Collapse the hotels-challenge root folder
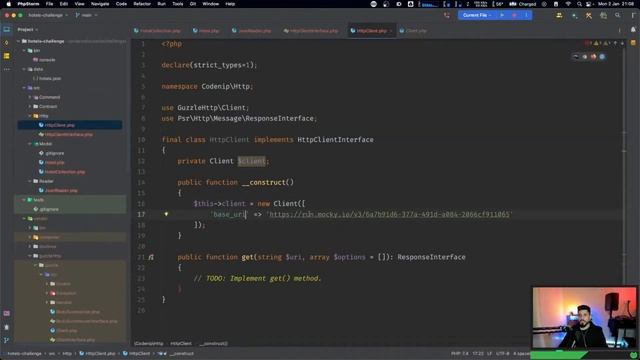The image size is (640, 360). pos(18,41)
